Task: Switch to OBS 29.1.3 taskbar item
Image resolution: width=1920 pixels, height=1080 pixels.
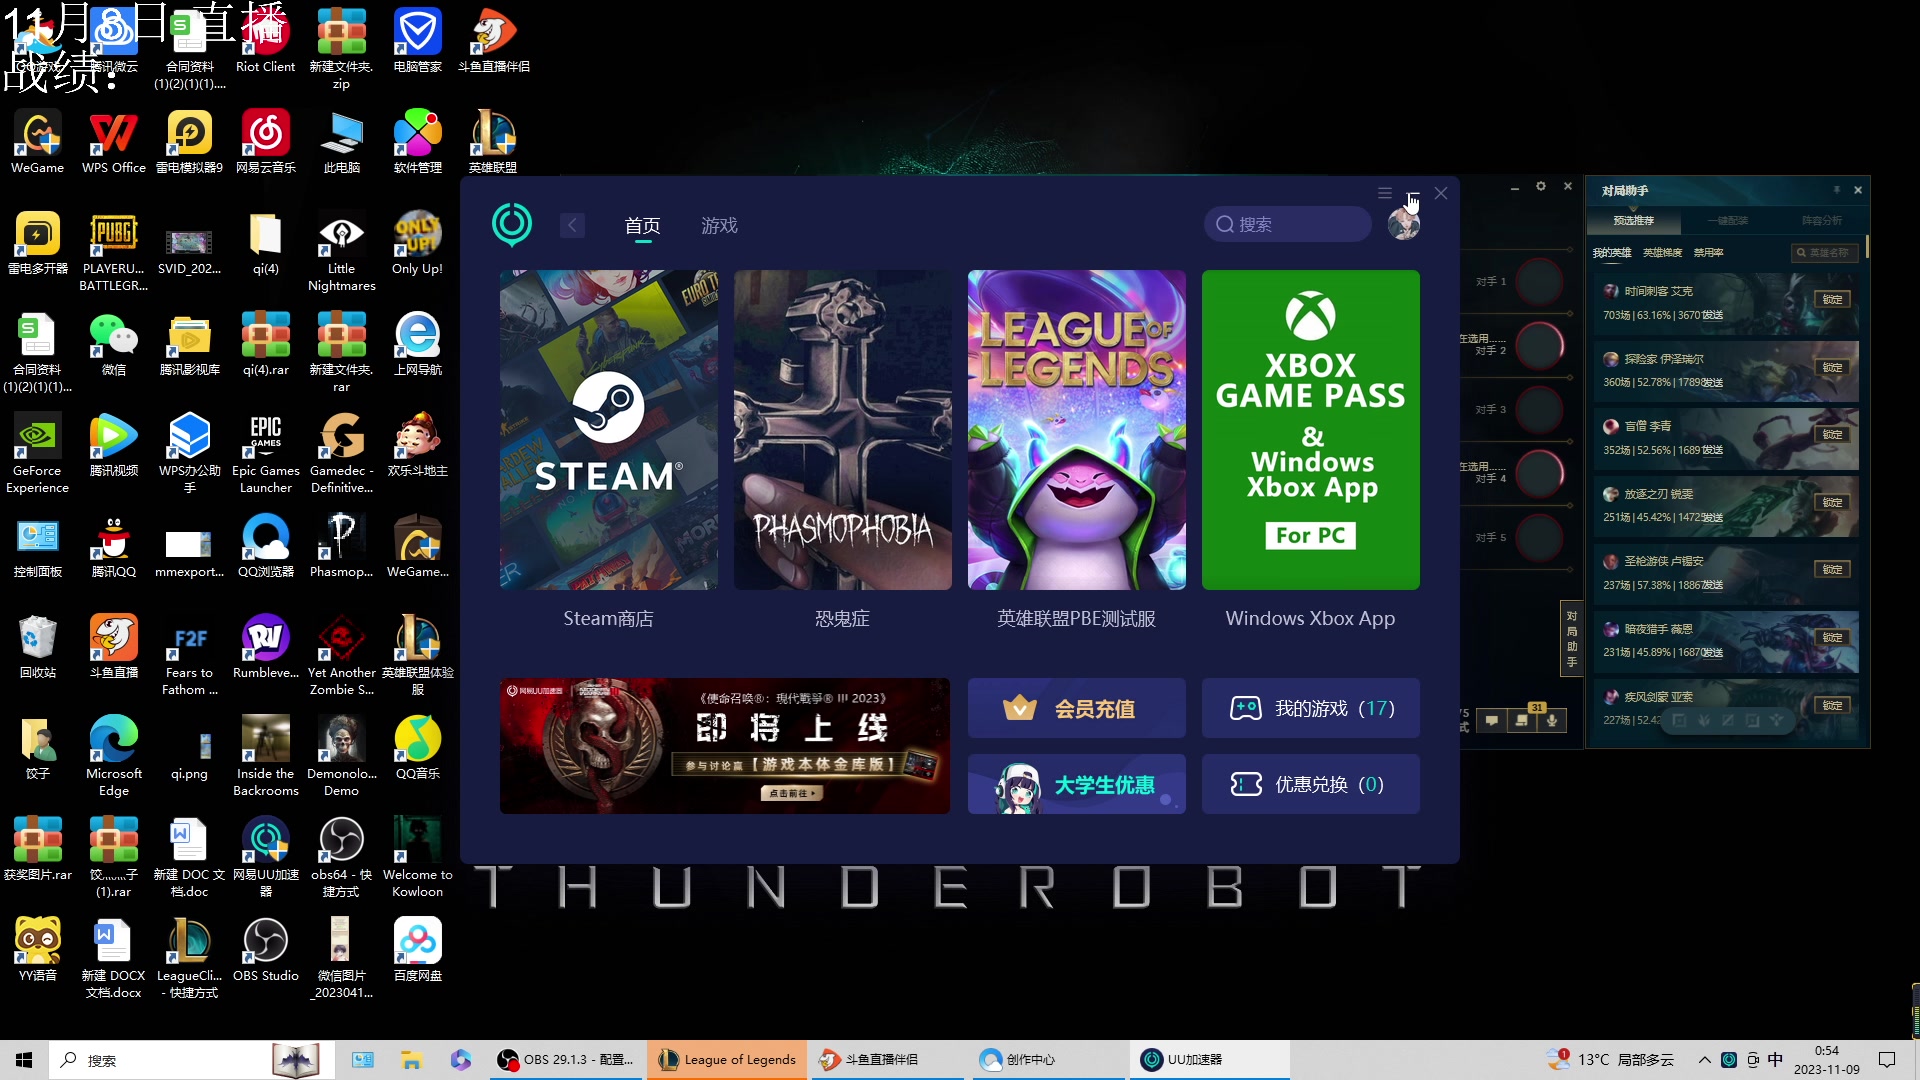Action: point(566,1060)
